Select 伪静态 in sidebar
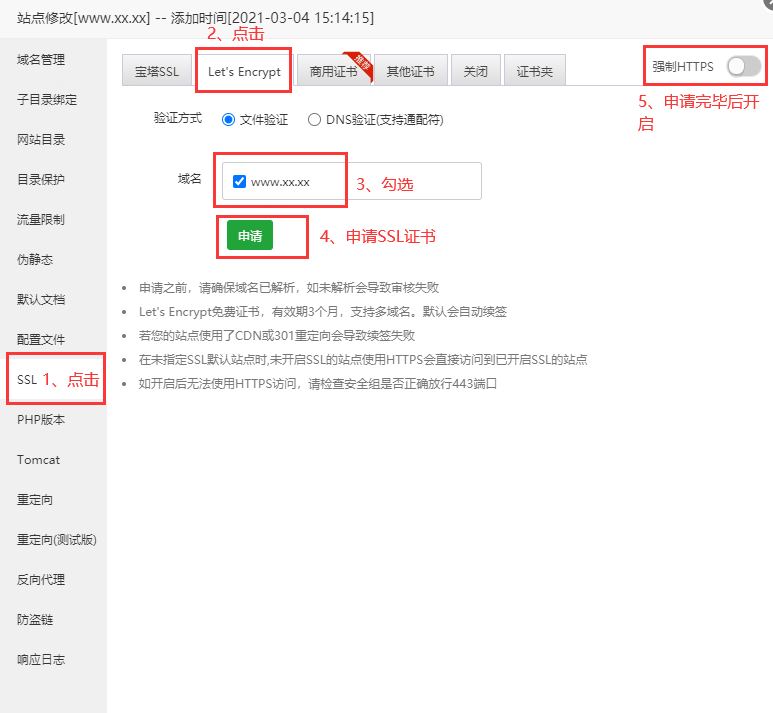Viewport: 773px width, 713px height. click(x=35, y=260)
